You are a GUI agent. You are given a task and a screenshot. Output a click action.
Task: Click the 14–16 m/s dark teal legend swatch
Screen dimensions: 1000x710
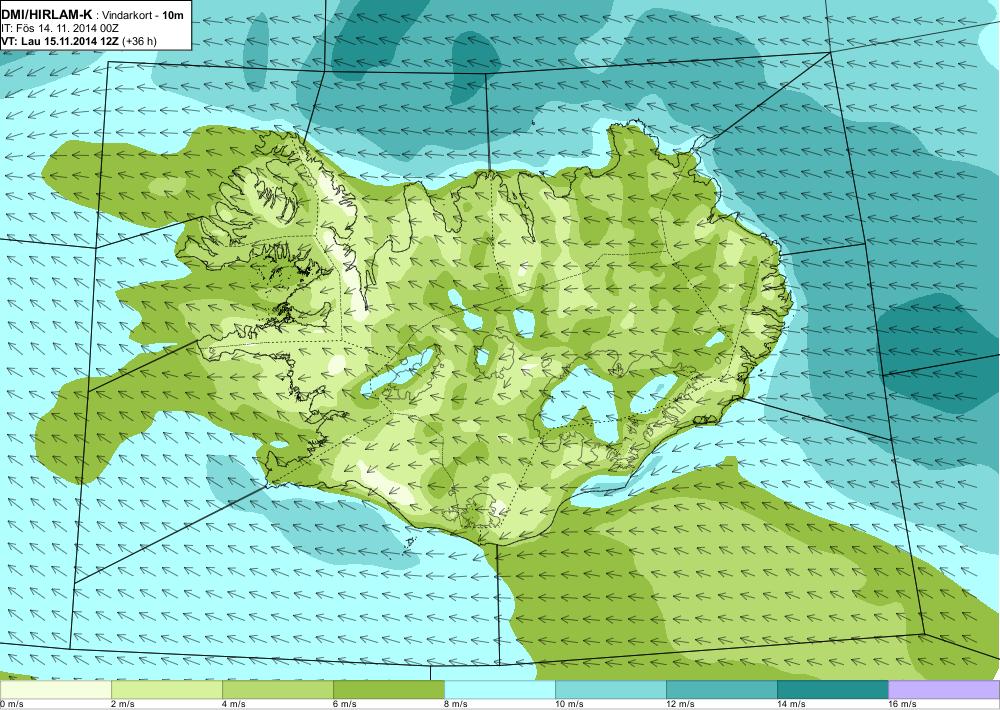[832, 690]
